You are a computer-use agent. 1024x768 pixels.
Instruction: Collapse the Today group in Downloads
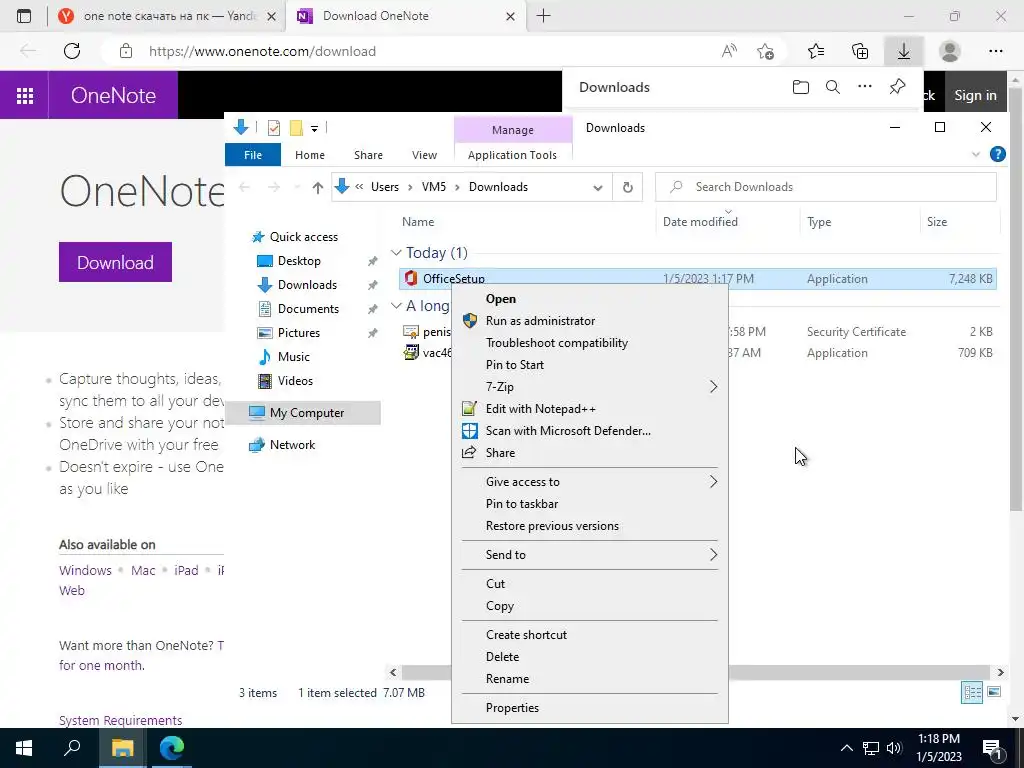396,253
